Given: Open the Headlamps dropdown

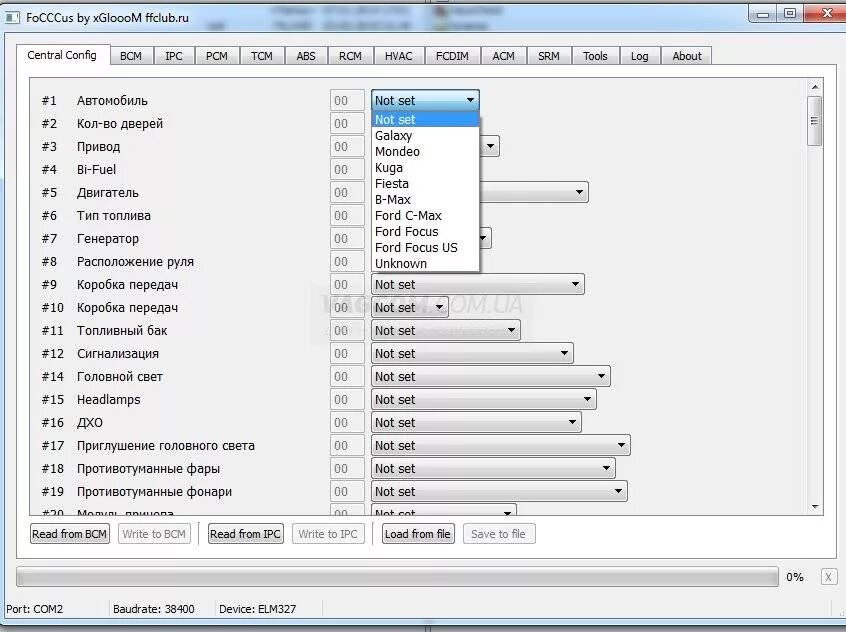Looking at the screenshot, I should pyautogui.click(x=483, y=399).
